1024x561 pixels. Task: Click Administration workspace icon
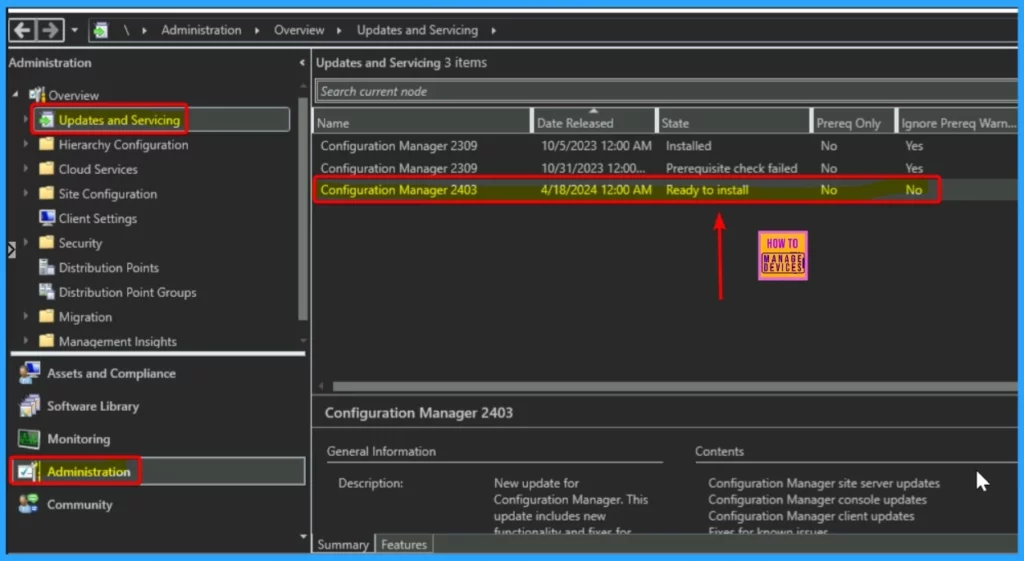click(29, 472)
